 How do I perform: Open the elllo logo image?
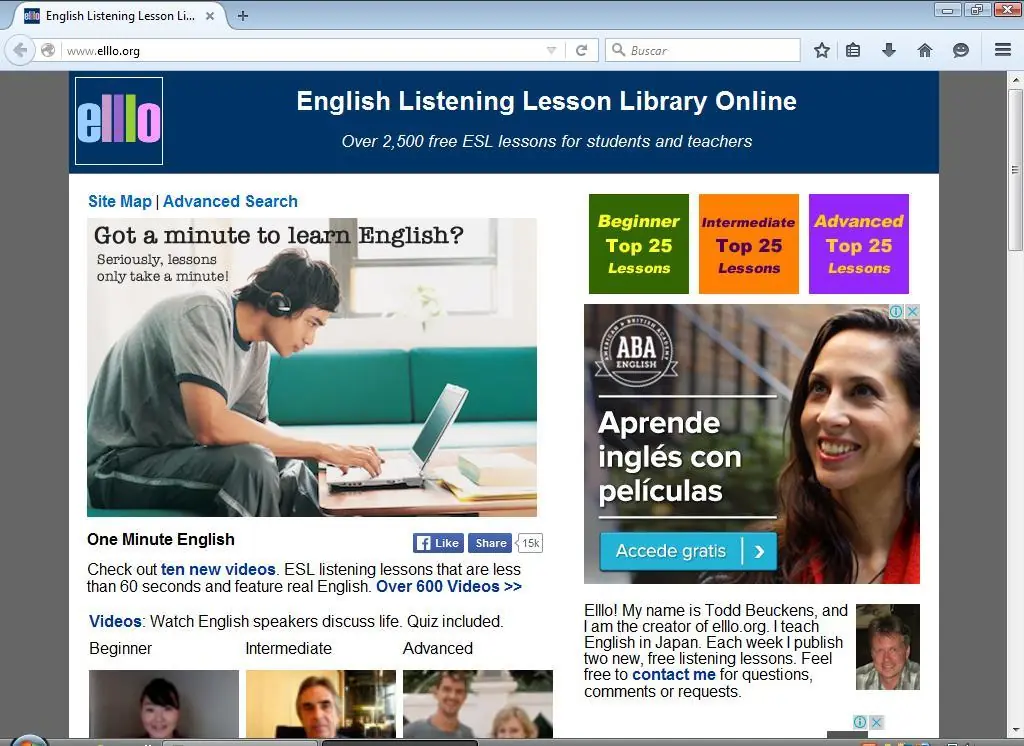click(x=119, y=121)
